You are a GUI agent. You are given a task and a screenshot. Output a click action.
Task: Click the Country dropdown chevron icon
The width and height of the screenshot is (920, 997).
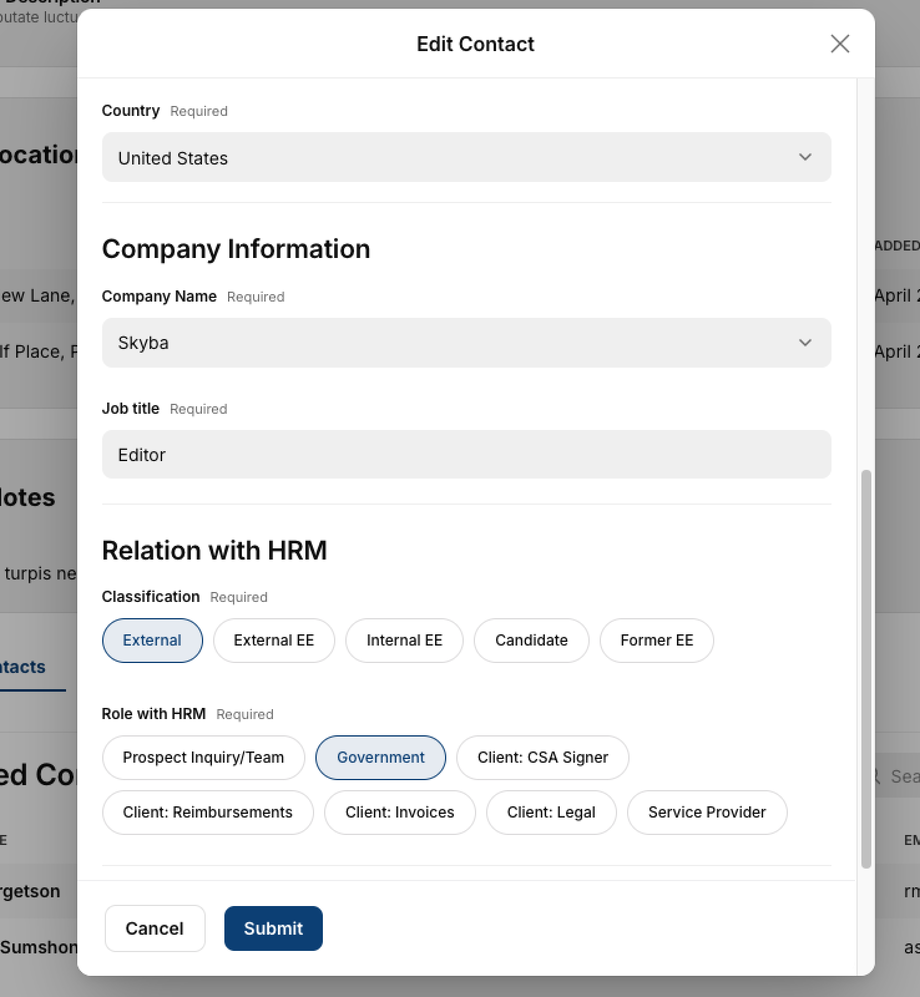pyautogui.click(x=805, y=158)
